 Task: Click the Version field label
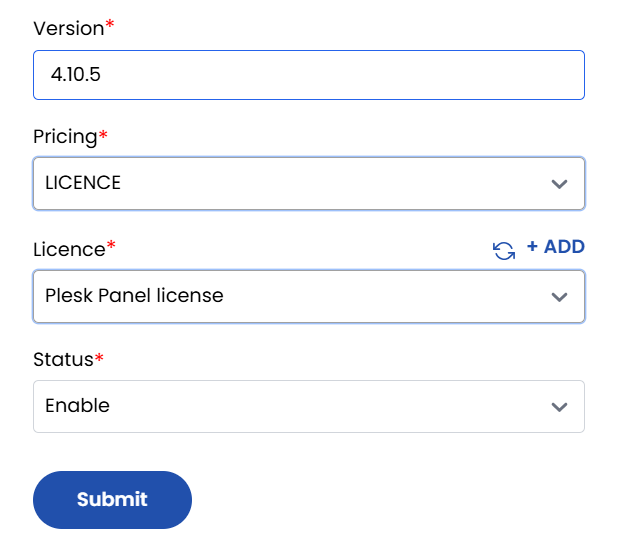tap(68, 29)
